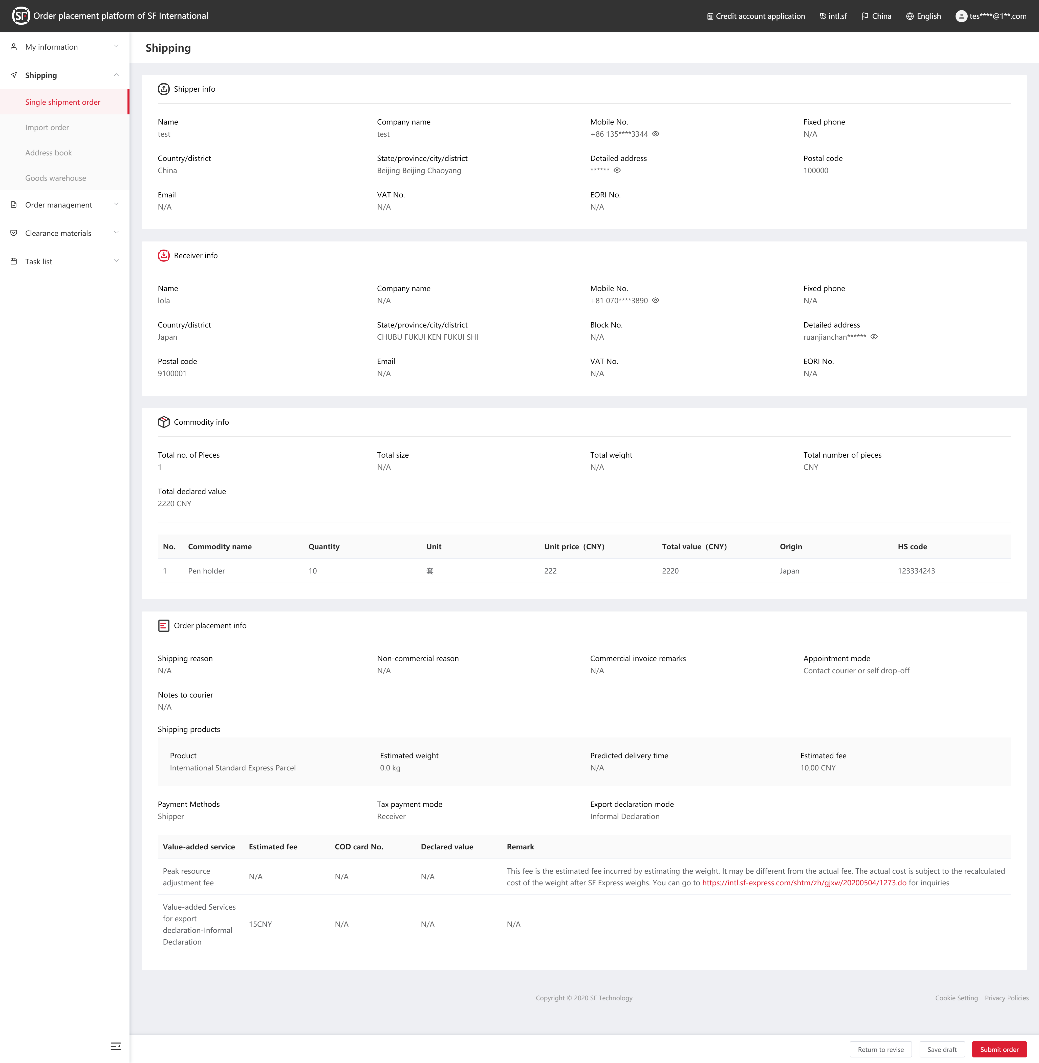Open Credit account application link

[x=756, y=16]
